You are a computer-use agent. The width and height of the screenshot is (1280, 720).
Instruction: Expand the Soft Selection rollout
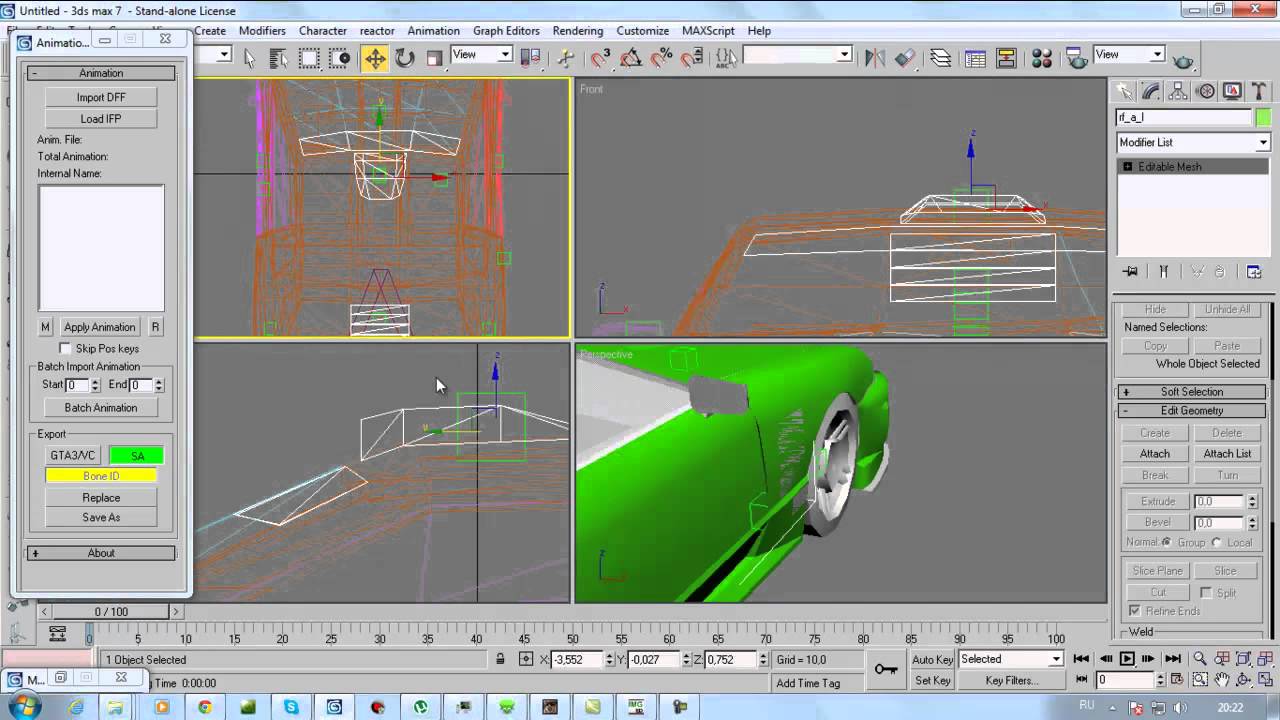coord(1191,392)
